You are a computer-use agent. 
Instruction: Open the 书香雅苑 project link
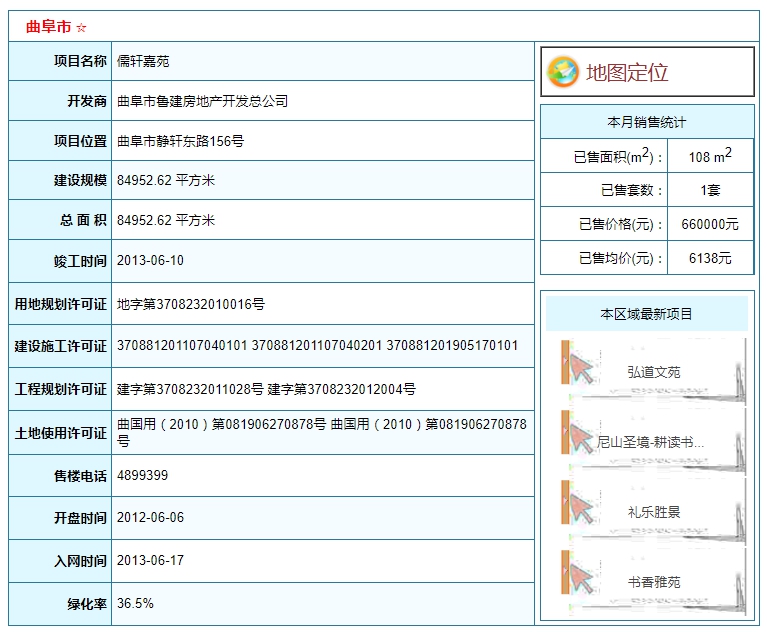tap(654, 582)
